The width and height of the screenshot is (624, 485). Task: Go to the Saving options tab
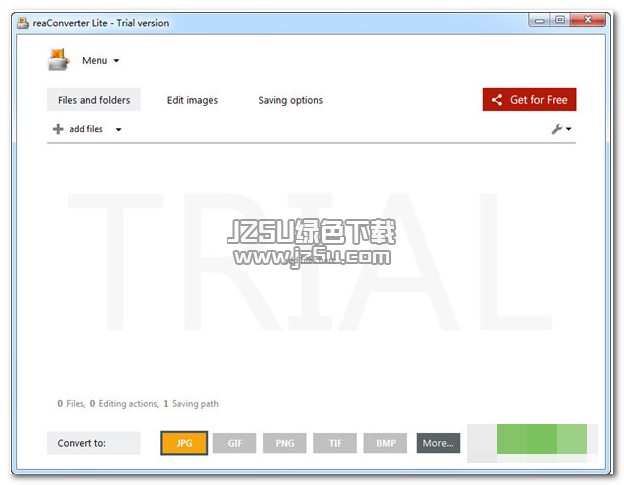(x=291, y=100)
